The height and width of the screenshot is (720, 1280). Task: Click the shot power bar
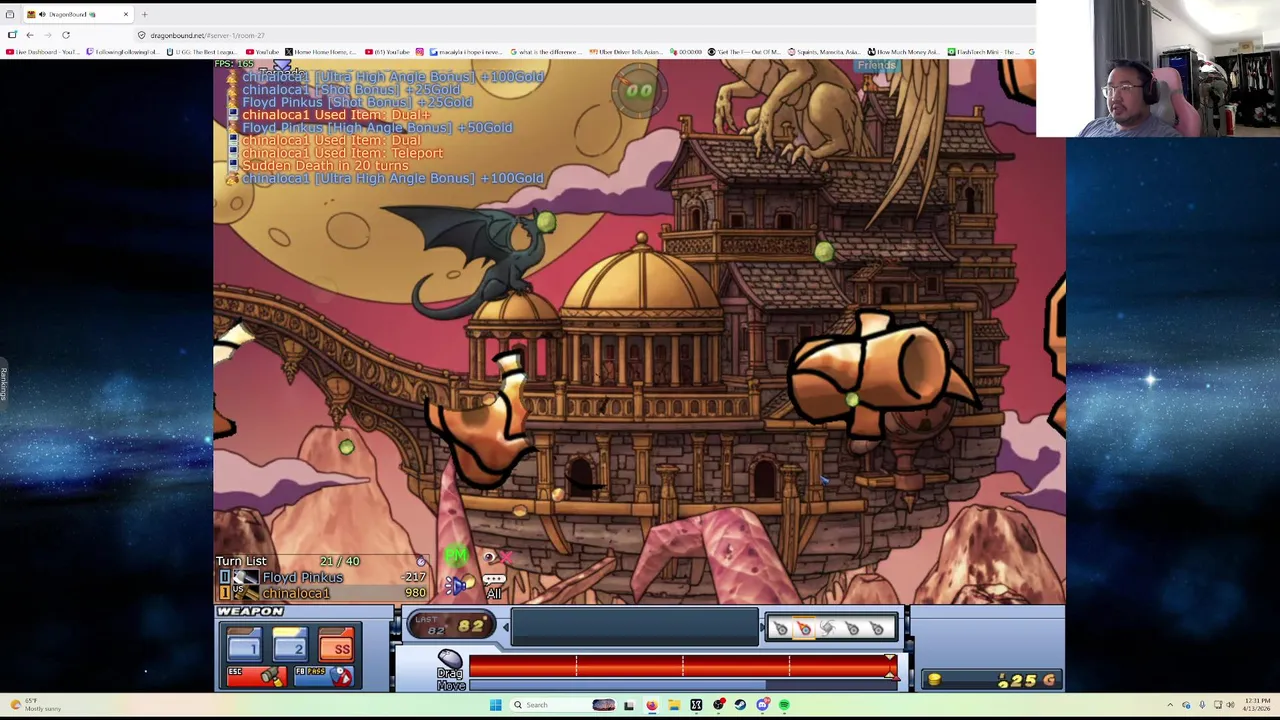point(683,666)
